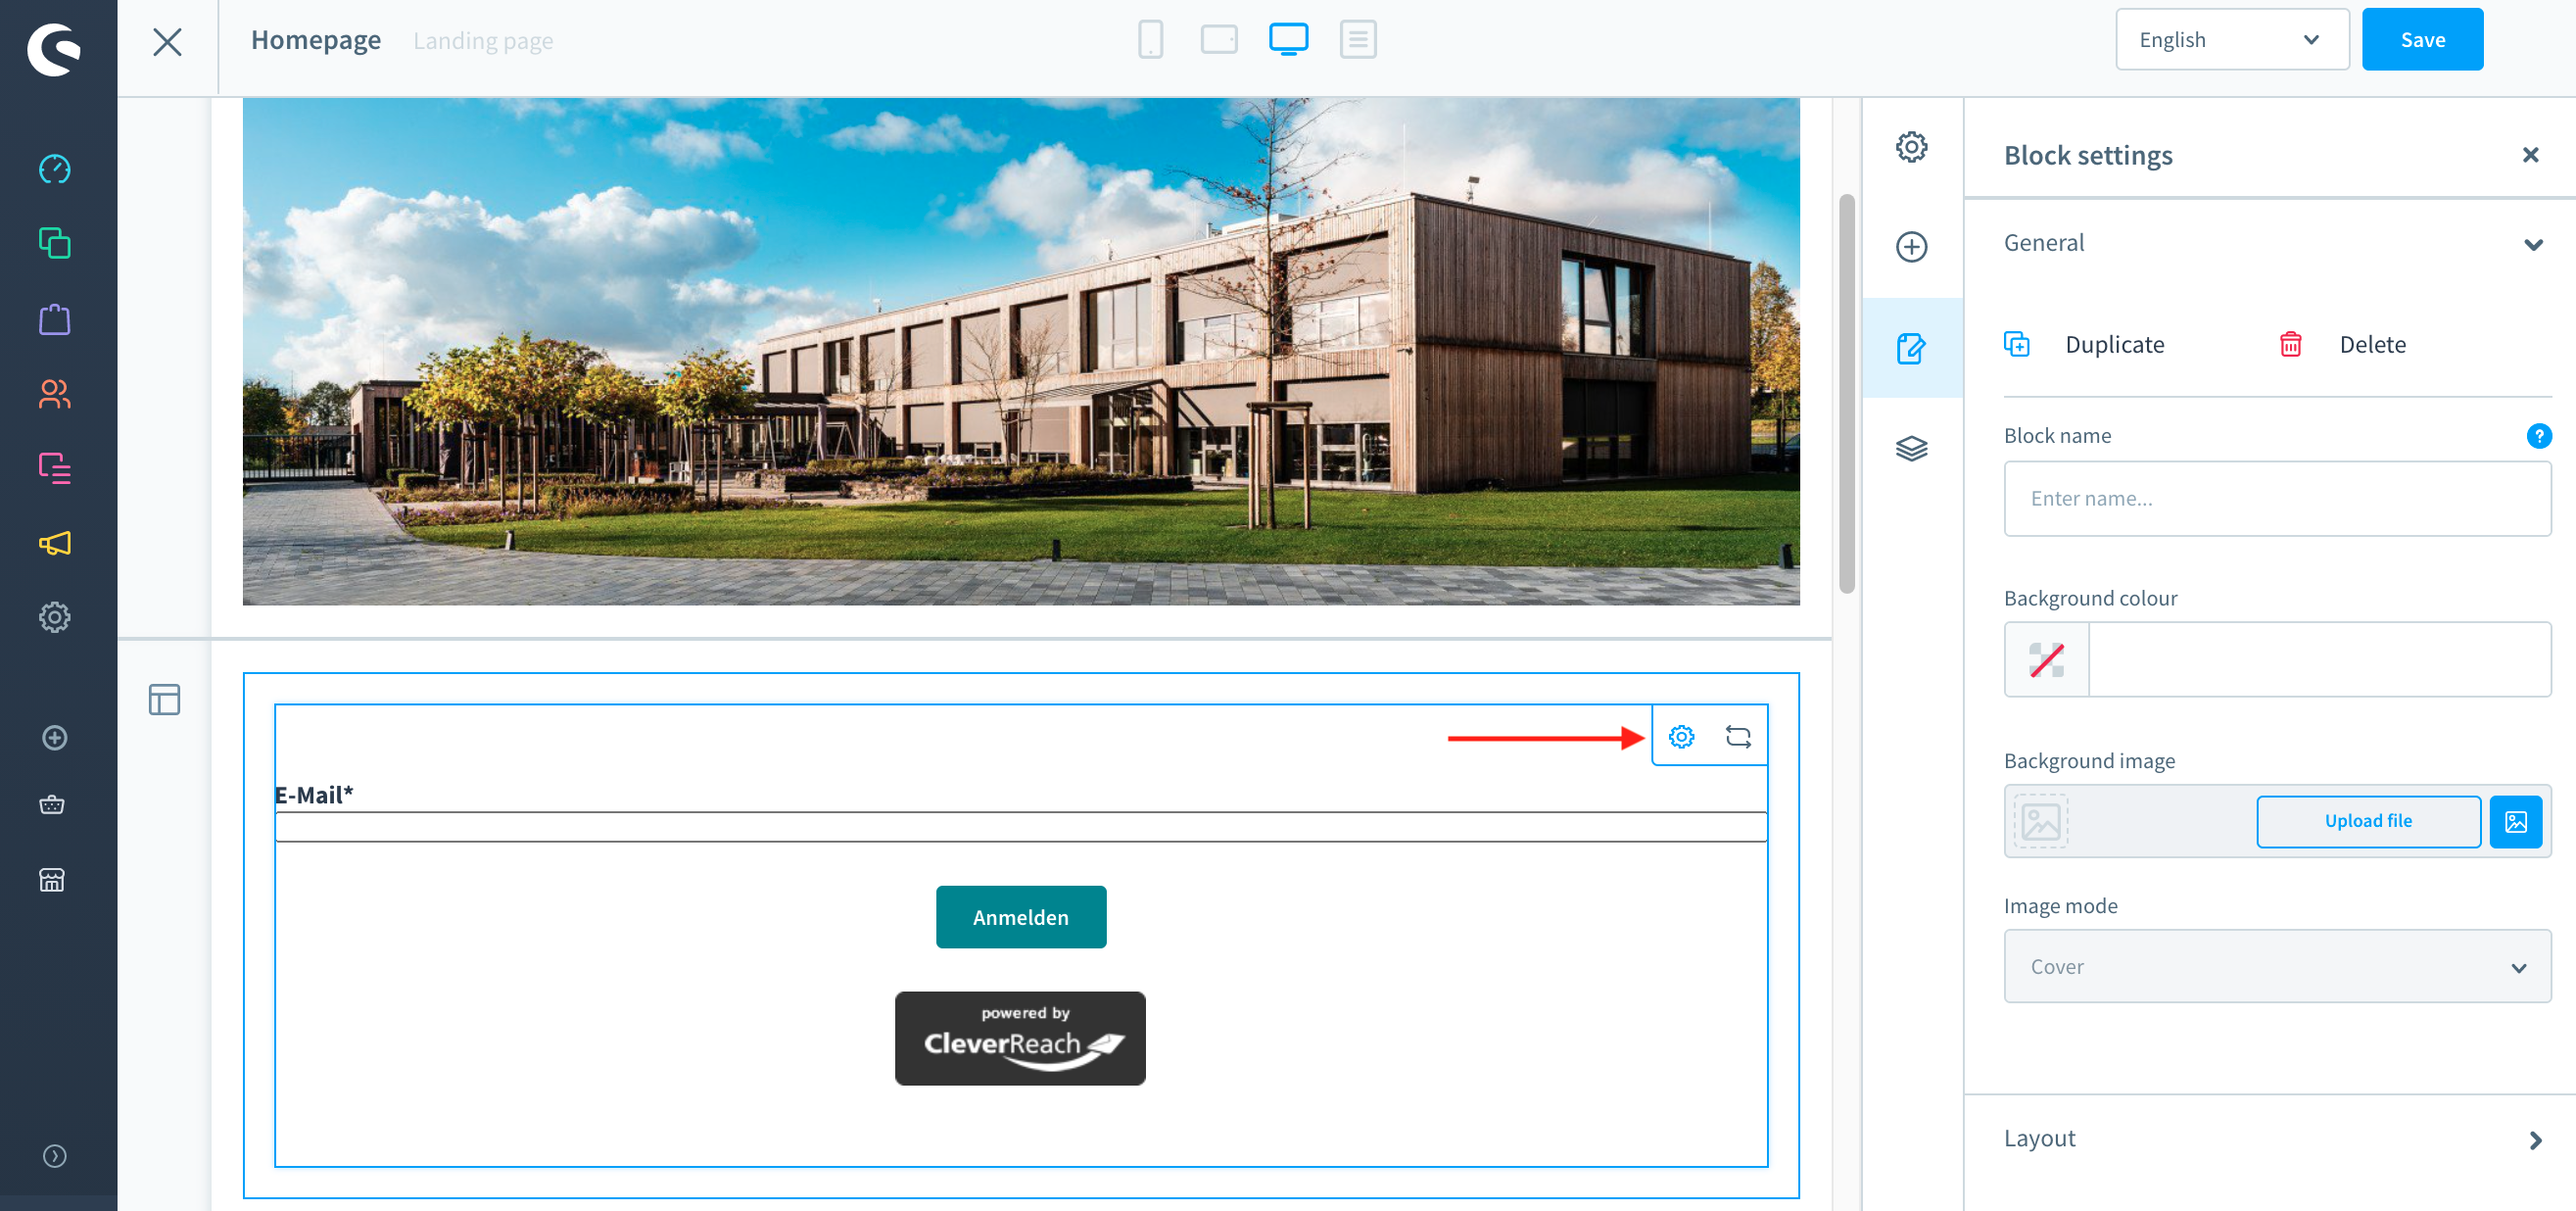
Task: Click the section layout icon beside block
Action: pos(164,699)
